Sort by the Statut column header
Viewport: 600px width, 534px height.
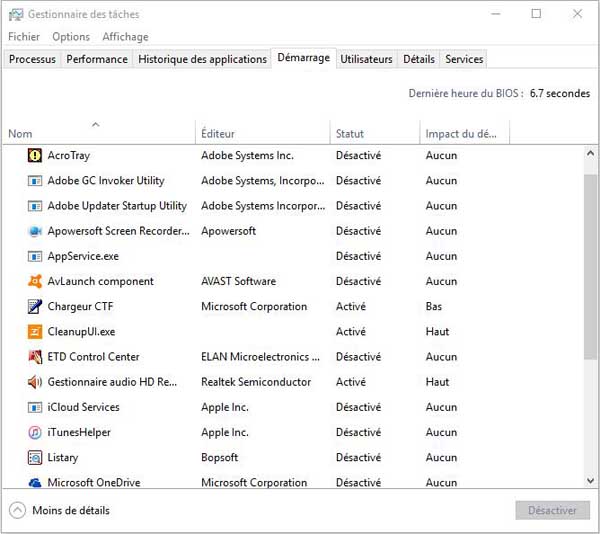[x=375, y=133]
